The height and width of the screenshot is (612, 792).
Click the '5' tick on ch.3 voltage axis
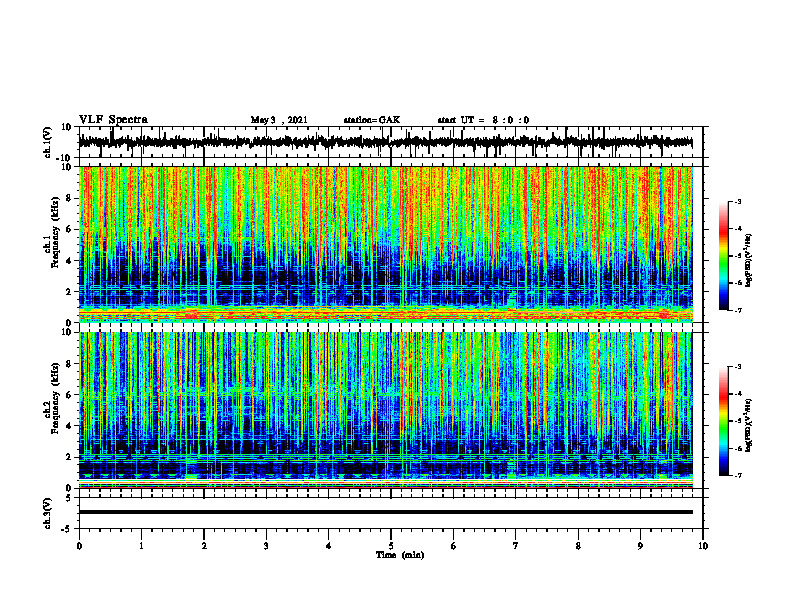(x=69, y=498)
